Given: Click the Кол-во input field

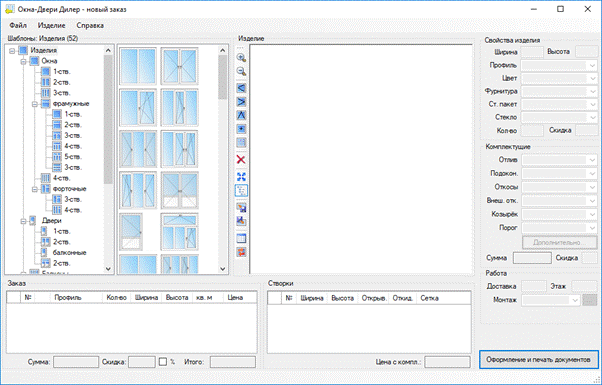Looking at the screenshot, I should 532,131.
